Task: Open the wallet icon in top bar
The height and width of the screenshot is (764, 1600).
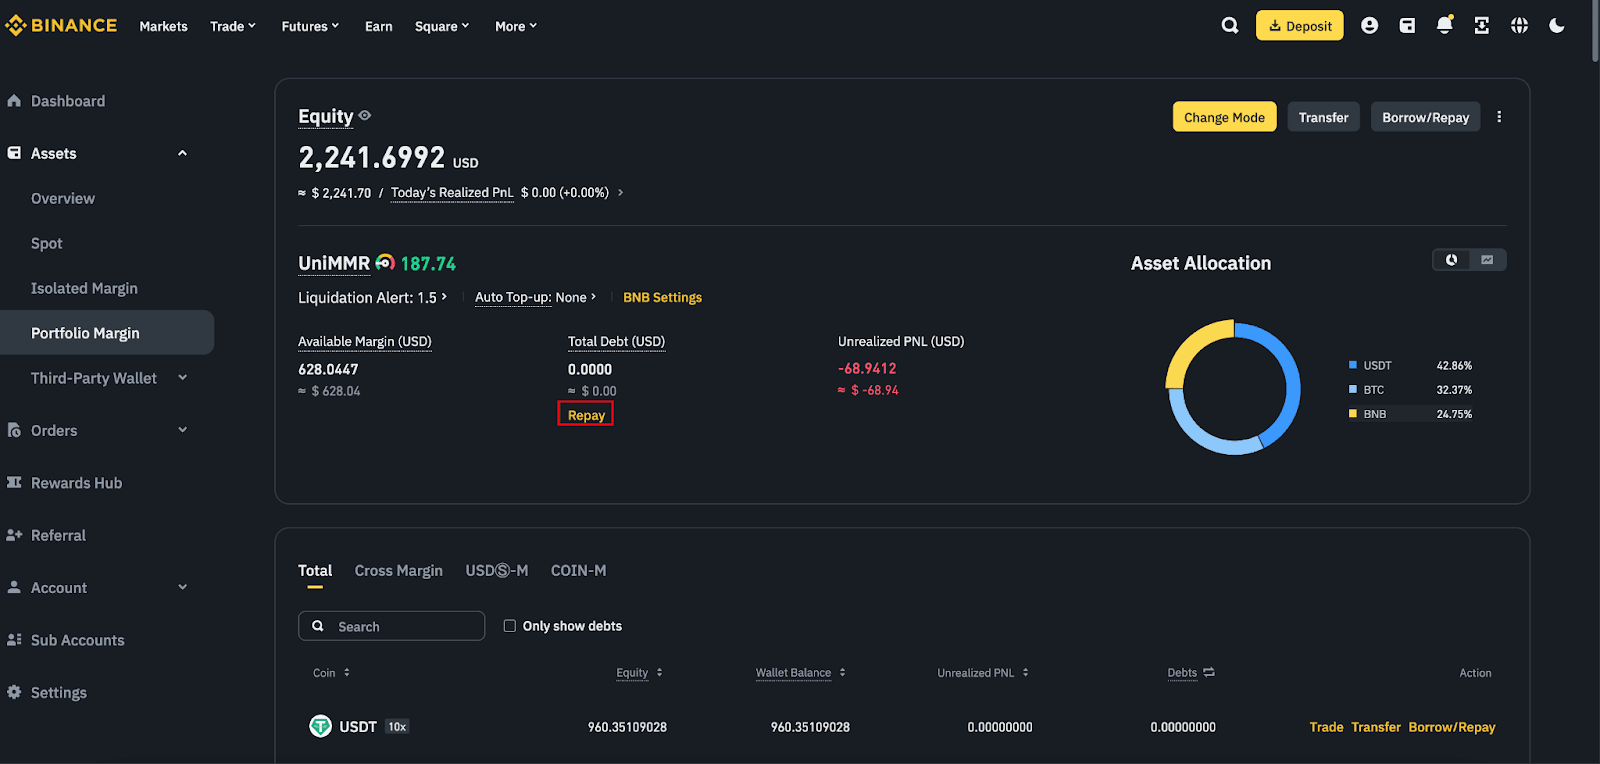Action: click(x=1407, y=26)
